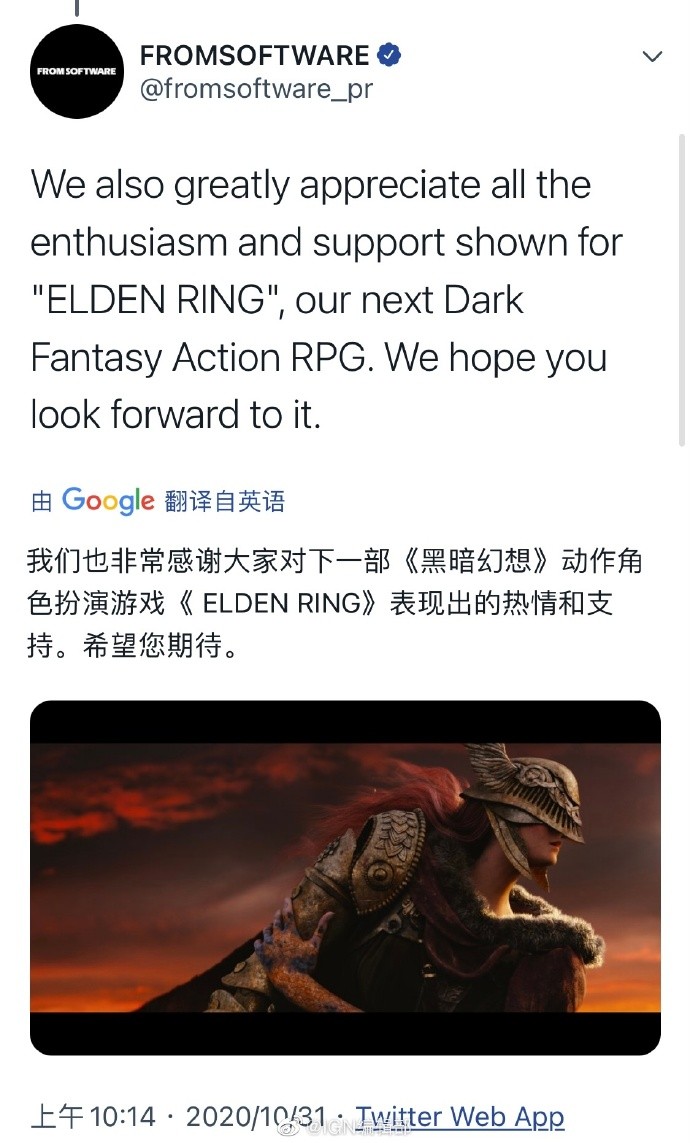Click the 上午10:14 timestamp
690x1143 pixels.
pyautogui.click(x=93, y=1117)
